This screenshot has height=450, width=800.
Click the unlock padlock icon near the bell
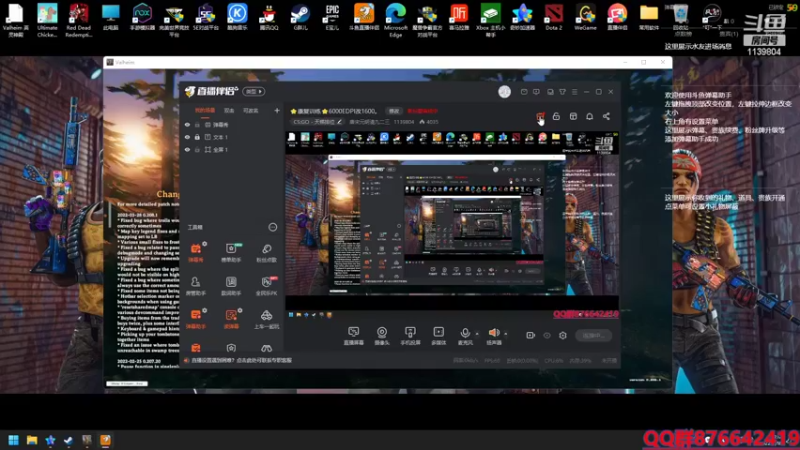tap(556, 116)
